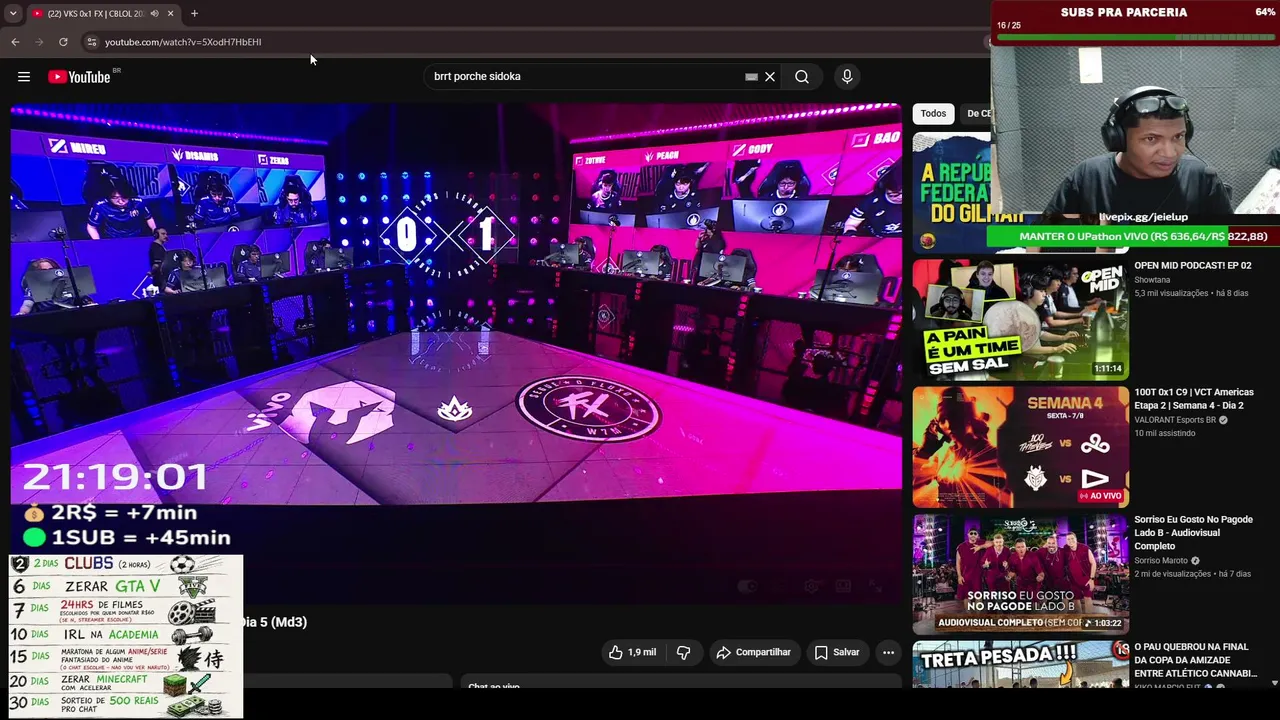Submit search with the magnifier button
Image resolution: width=1280 pixels, height=720 pixels.
coord(802,77)
